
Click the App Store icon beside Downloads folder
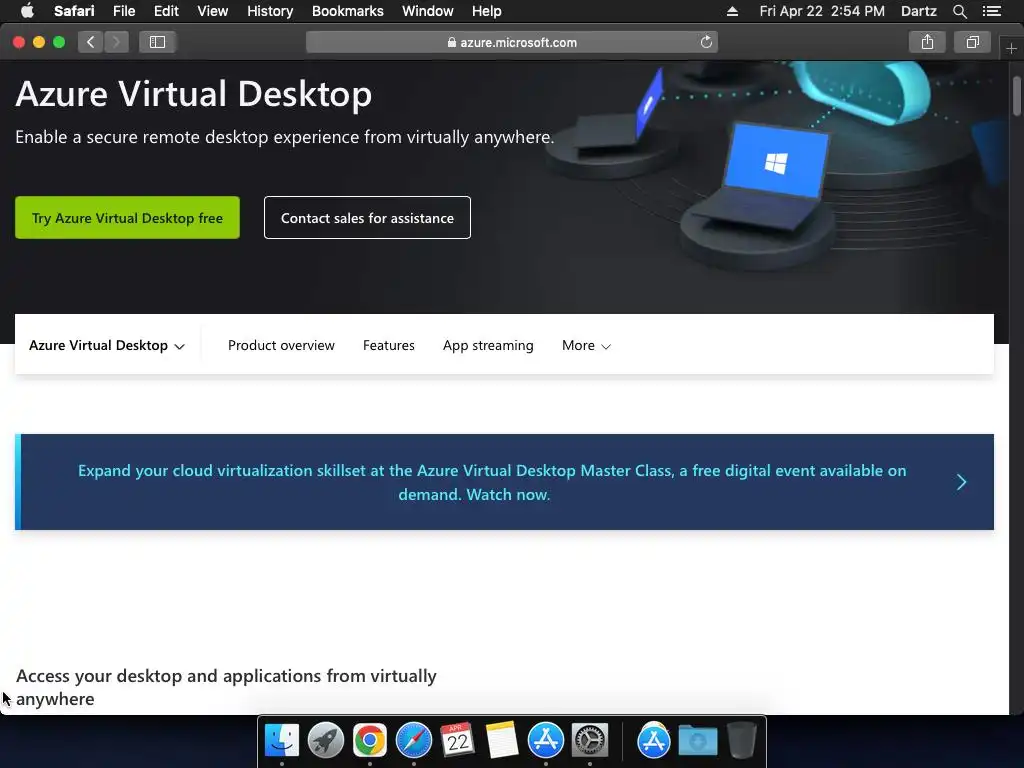point(654,740)
